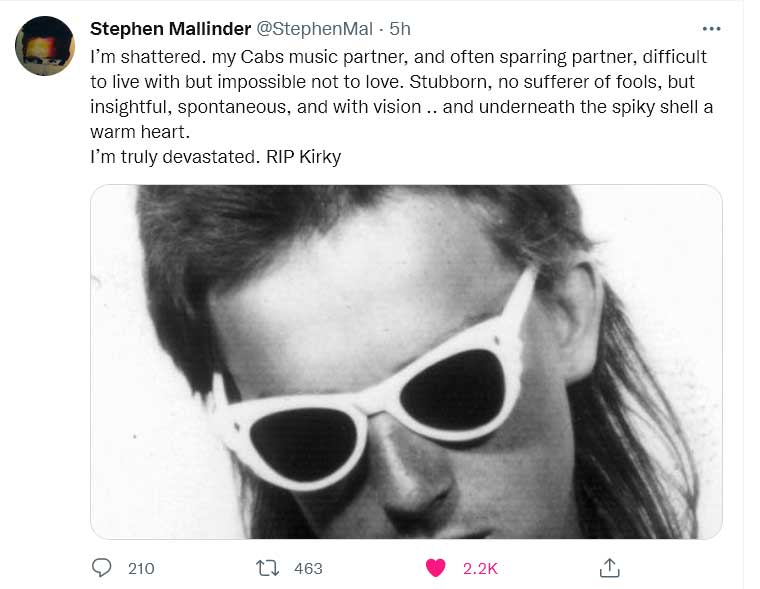Click 'insightful, spontaneous, and with vision' text
This screenshot has height=589, width=760.
coord(255,107)
